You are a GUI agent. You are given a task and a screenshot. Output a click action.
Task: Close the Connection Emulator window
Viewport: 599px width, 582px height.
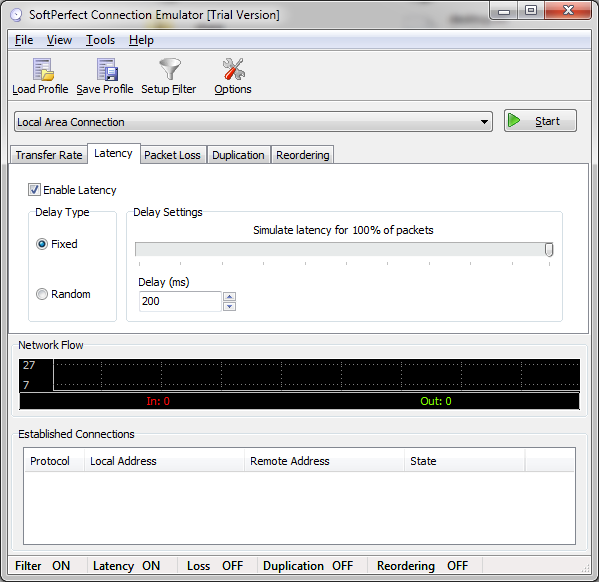tap(568, 11)
